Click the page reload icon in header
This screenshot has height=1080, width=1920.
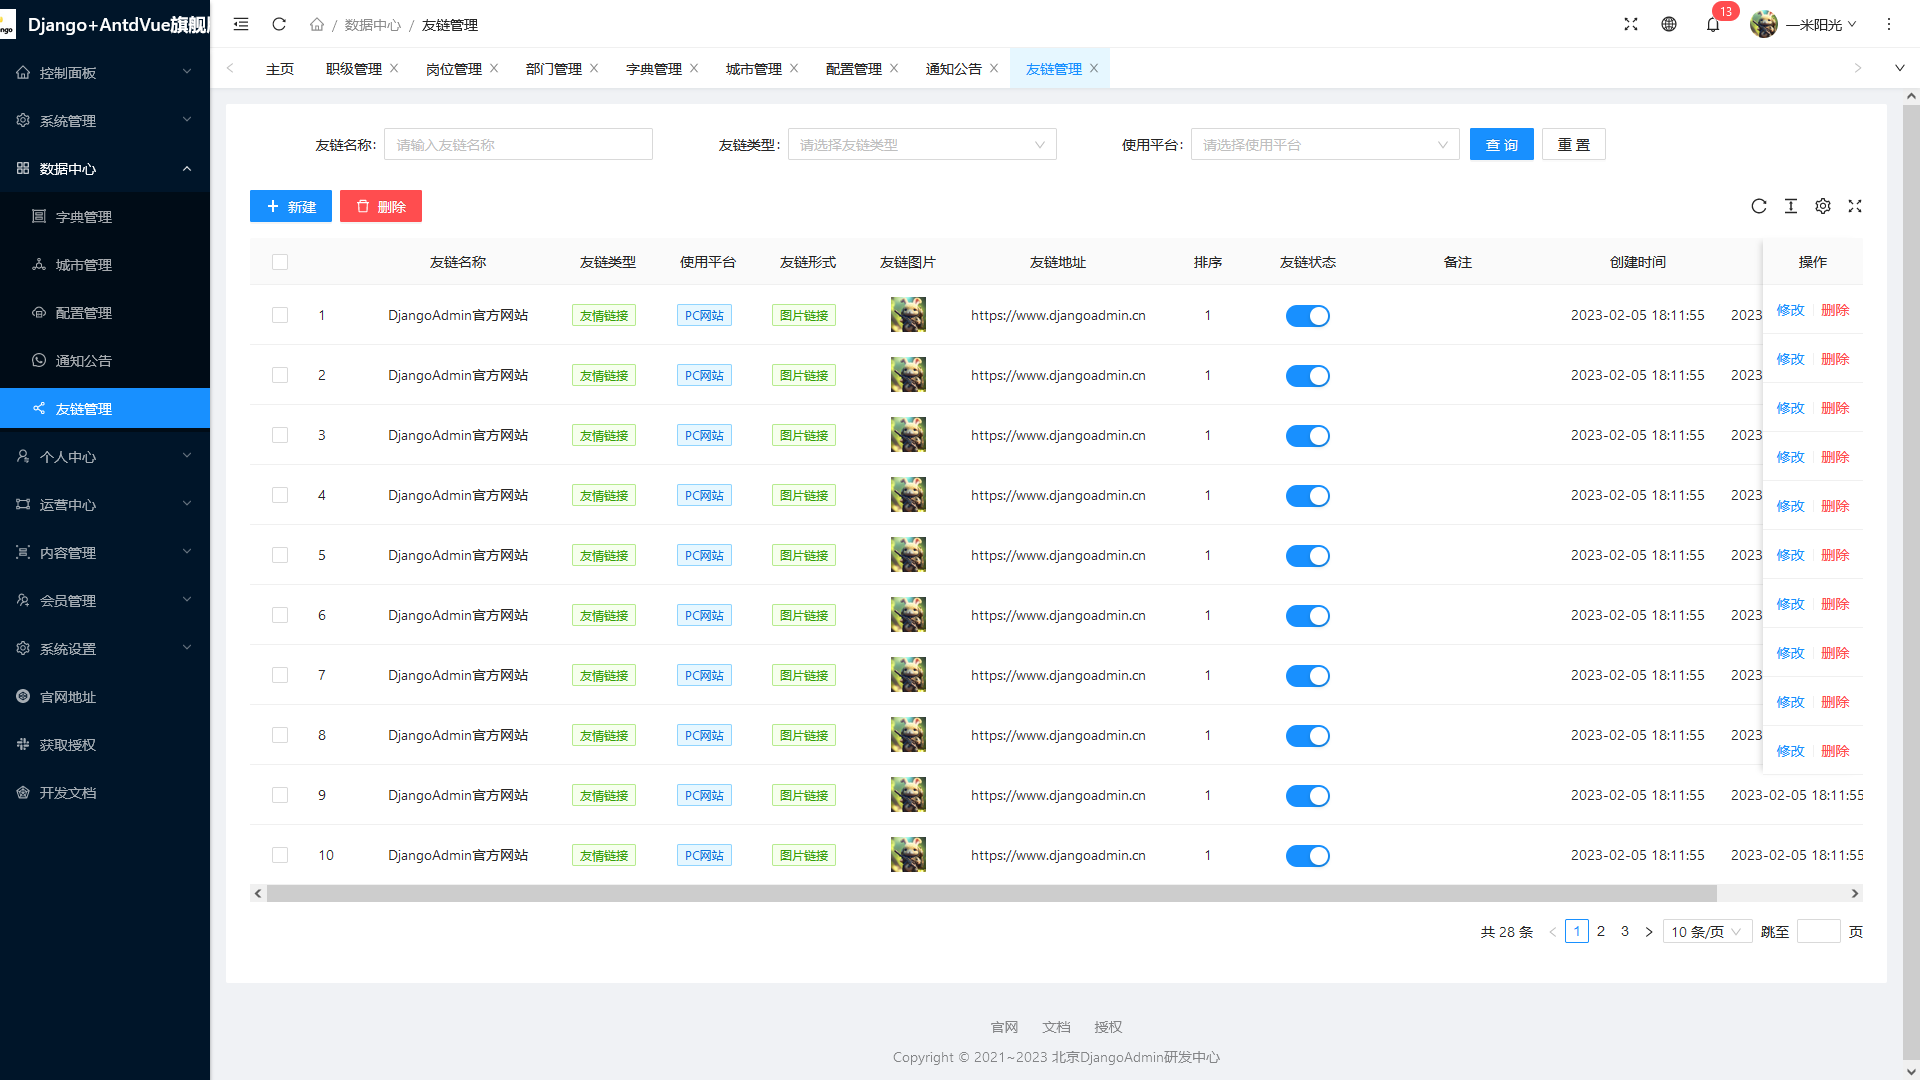(x=279, y=24)
